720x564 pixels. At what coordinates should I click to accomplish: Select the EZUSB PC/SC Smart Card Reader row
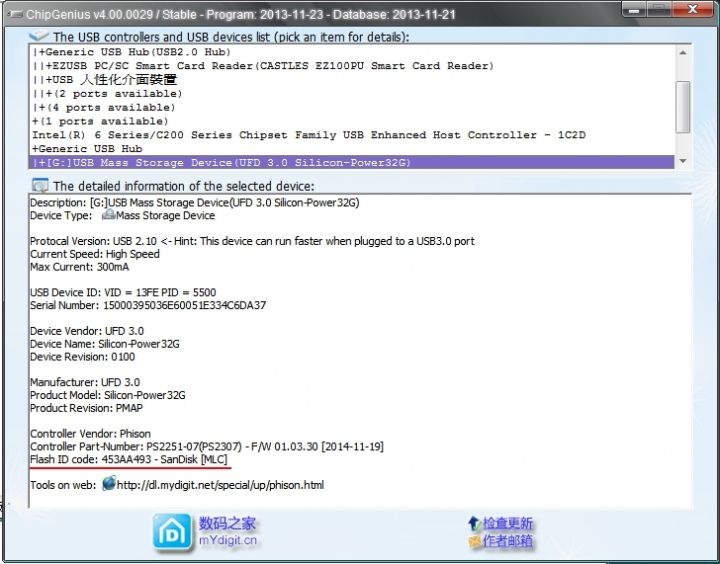pos(352,66)
